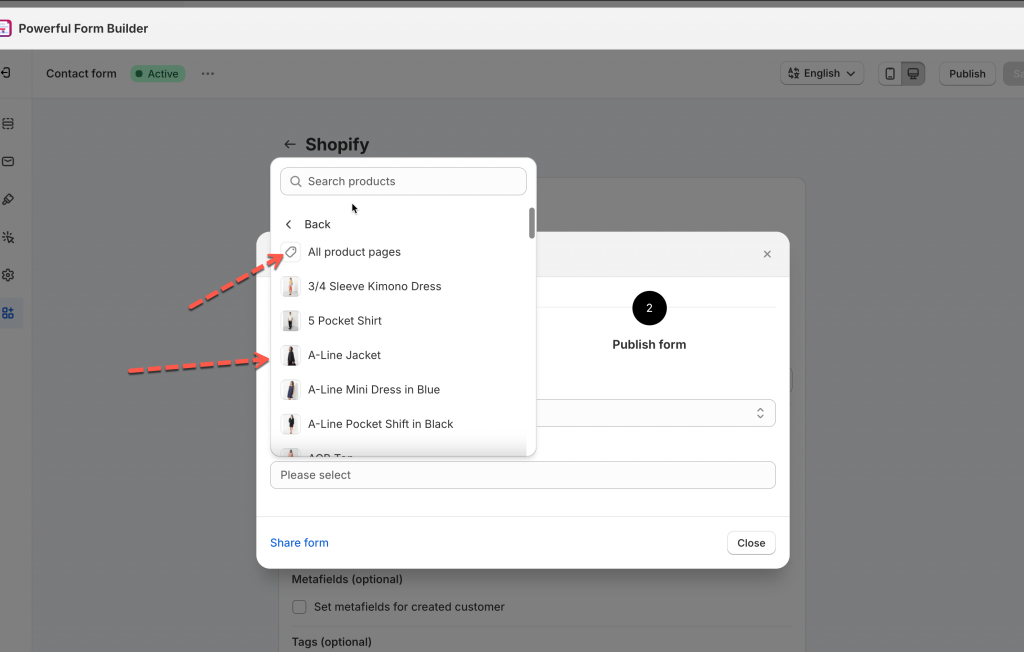Viewport: 1024px width, 652px height.
Task: Choose All product pages option
Action: [x=354, y=252]
